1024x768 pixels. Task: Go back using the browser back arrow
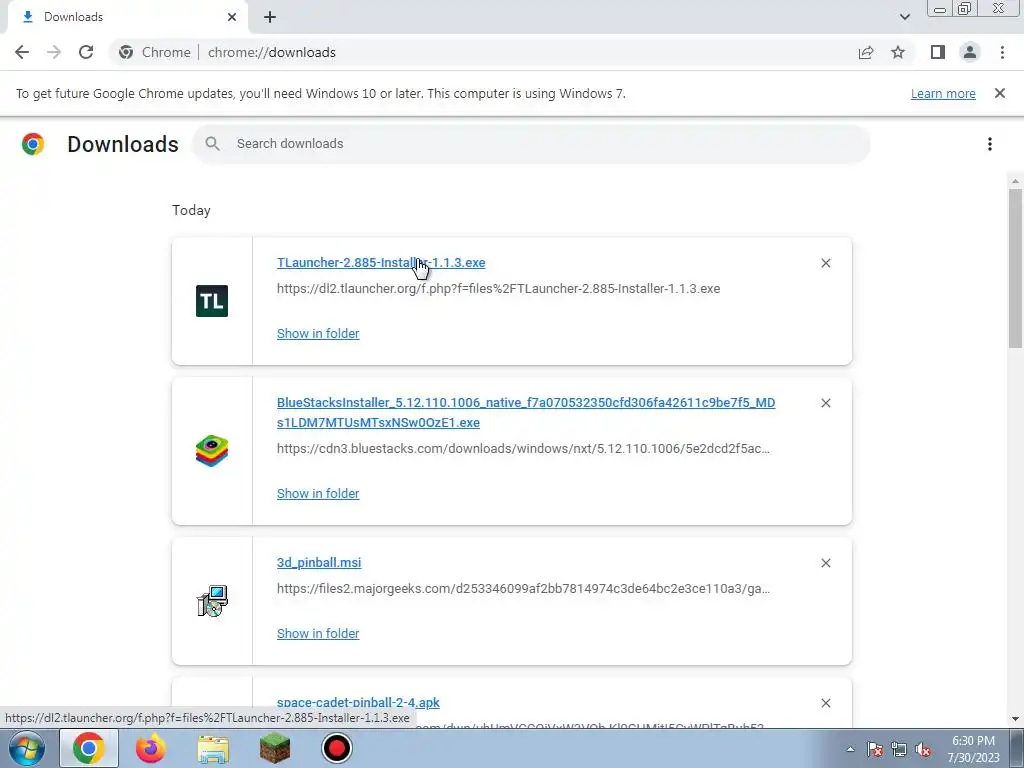pos(22,52)
